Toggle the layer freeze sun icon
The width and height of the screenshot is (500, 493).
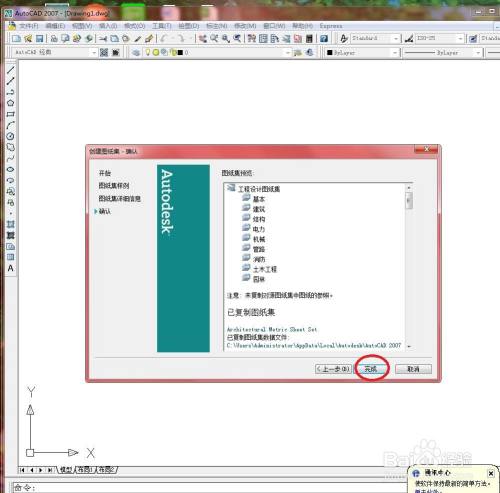[x=156, y=52]
